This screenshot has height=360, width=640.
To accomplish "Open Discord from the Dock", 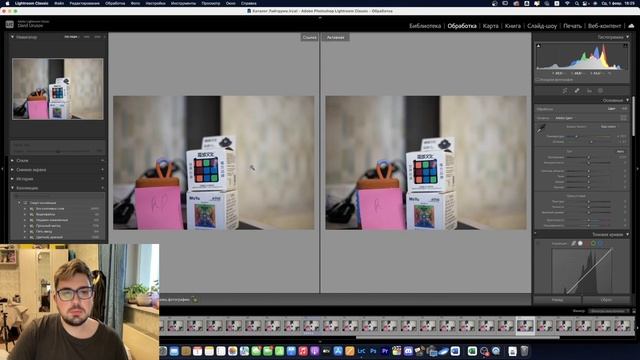I will click(x=408, y=351).
